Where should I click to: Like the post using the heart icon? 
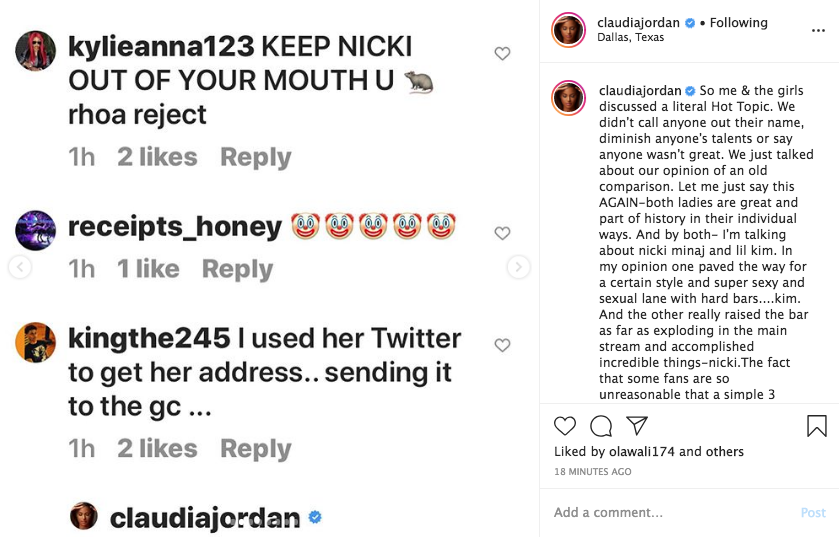pyautogui.click(x=565, y=426)
